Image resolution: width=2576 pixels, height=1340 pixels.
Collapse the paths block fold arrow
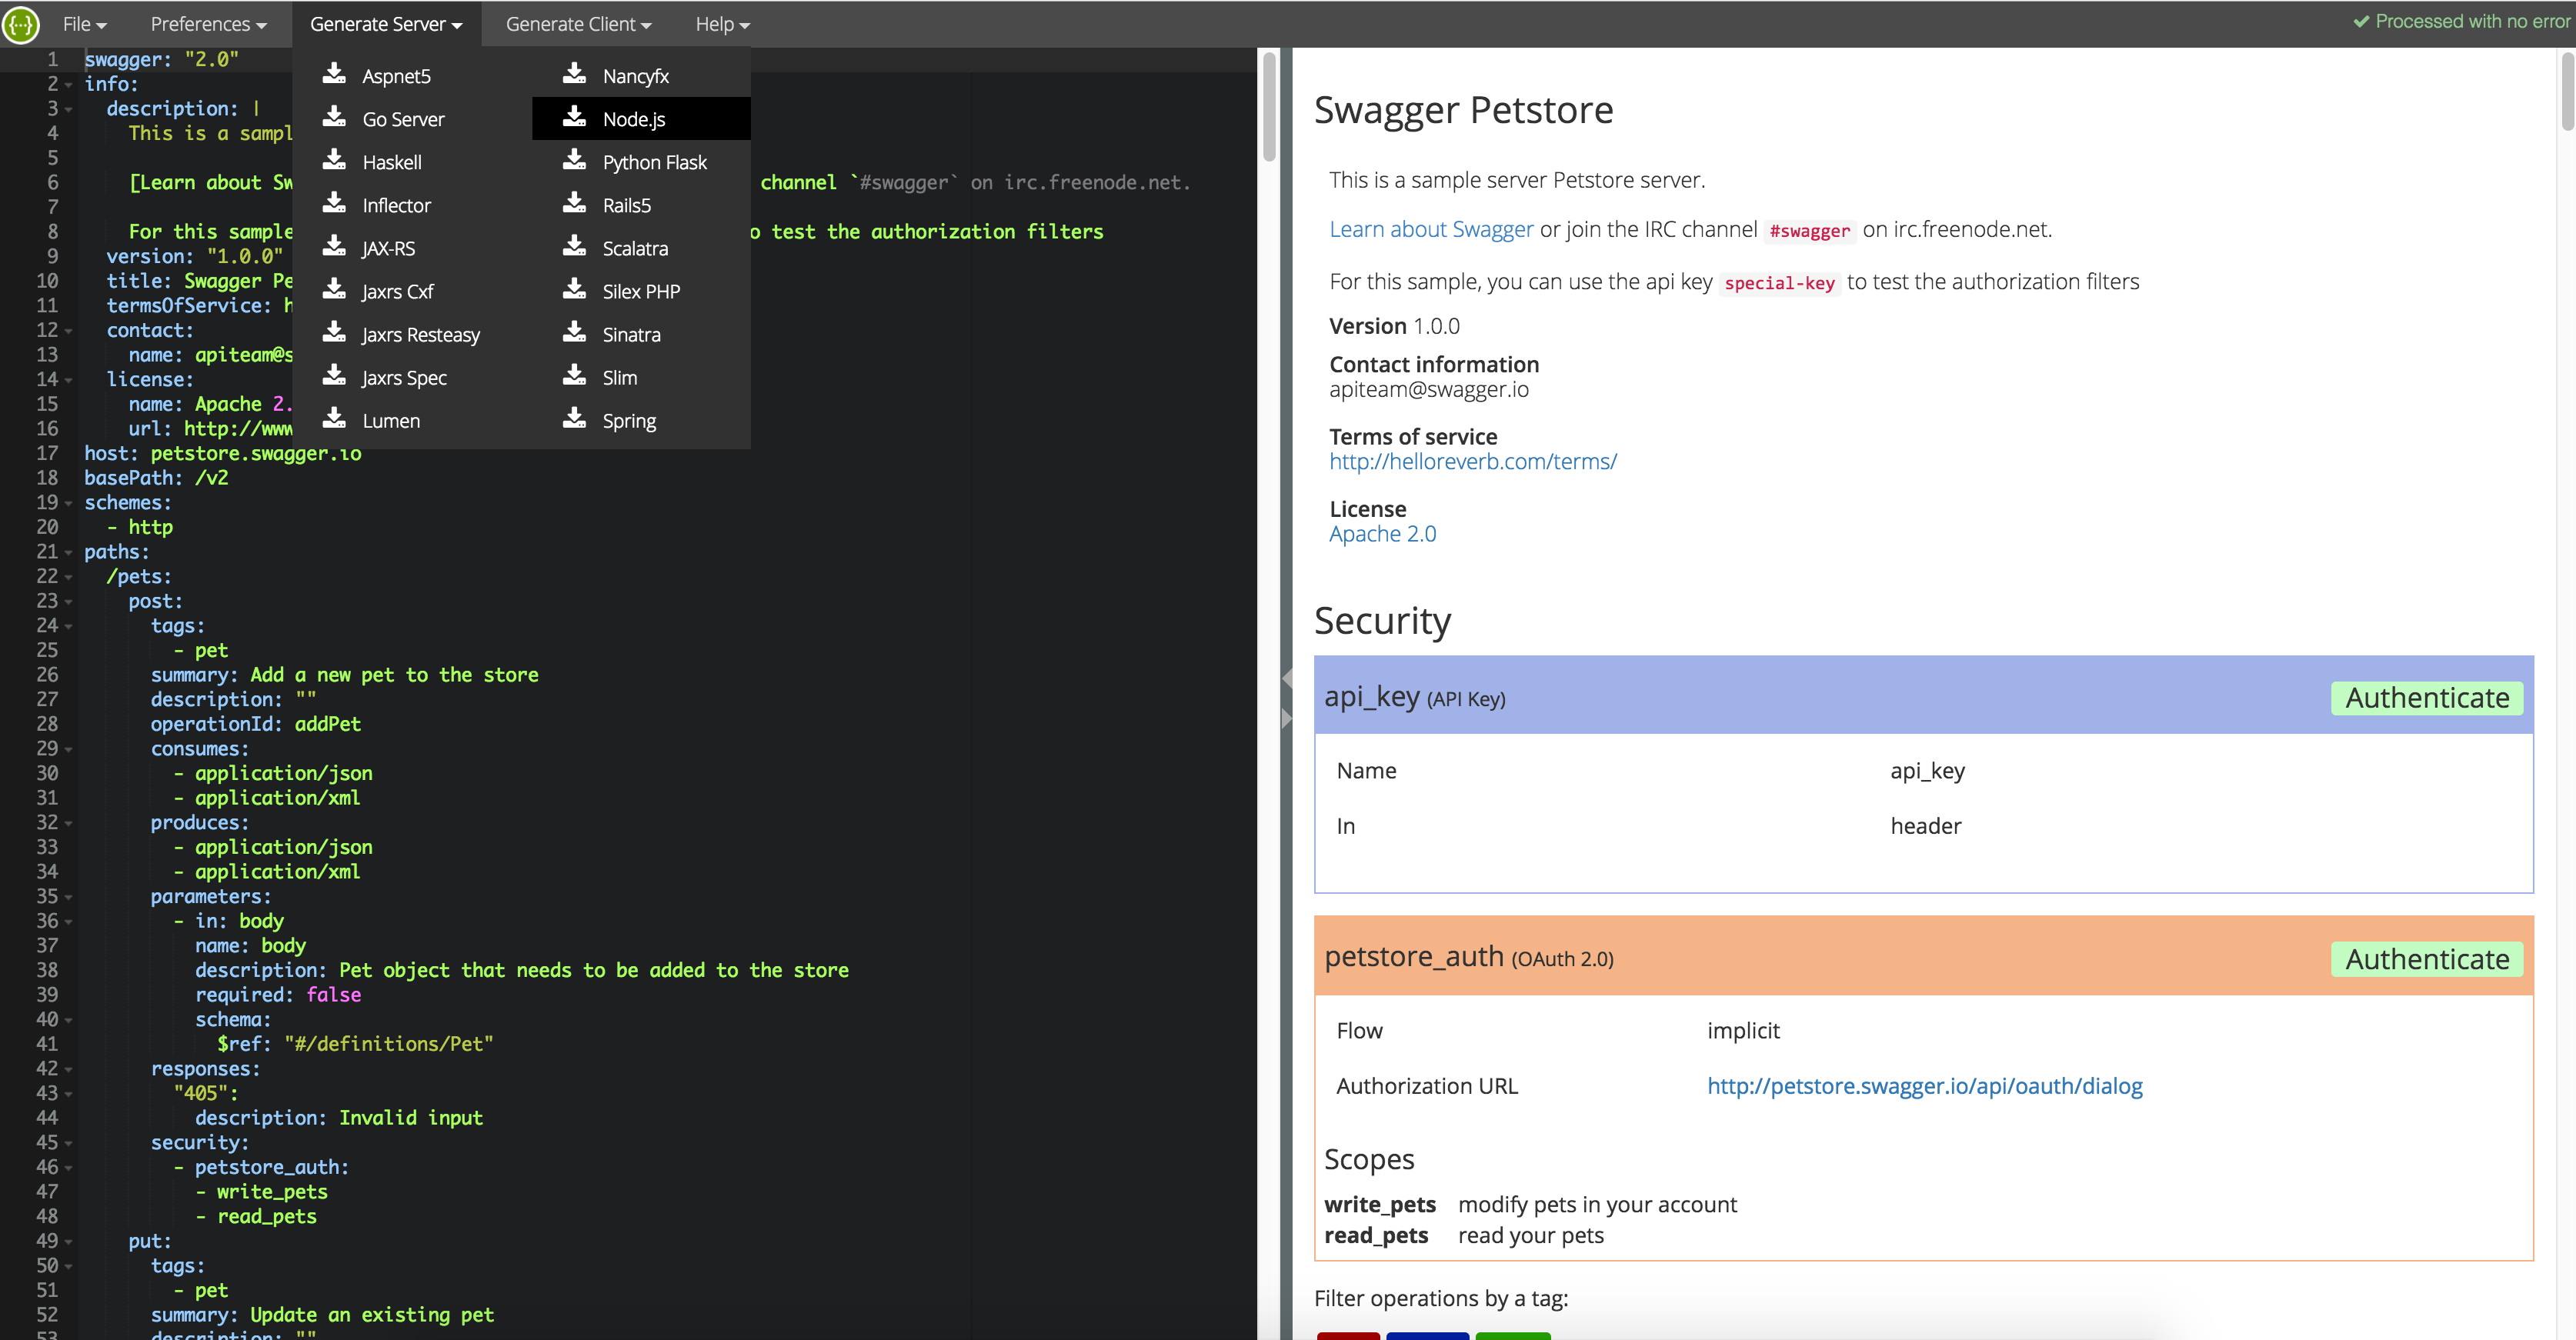(x=69, y=553)
